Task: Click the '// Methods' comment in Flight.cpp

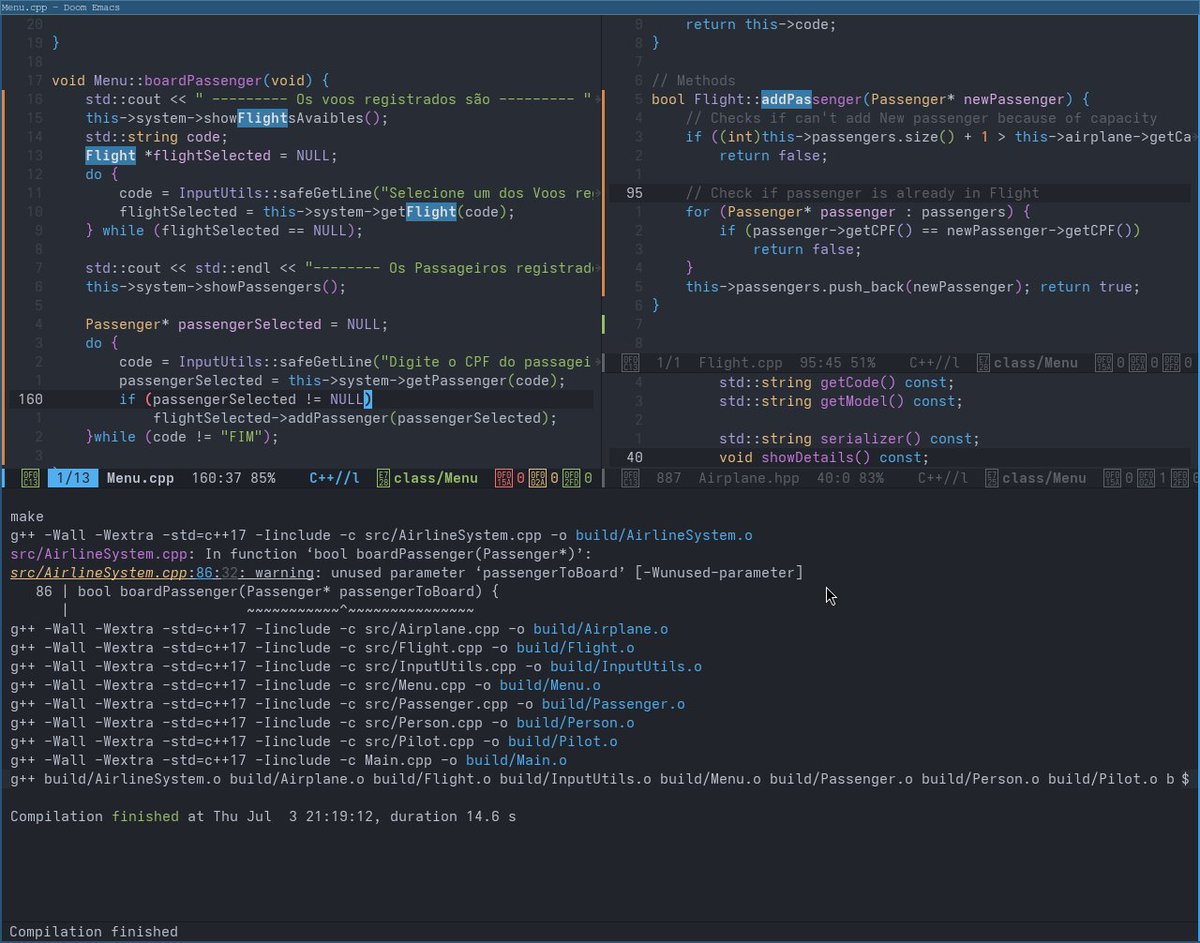Action: coord(693,81)
